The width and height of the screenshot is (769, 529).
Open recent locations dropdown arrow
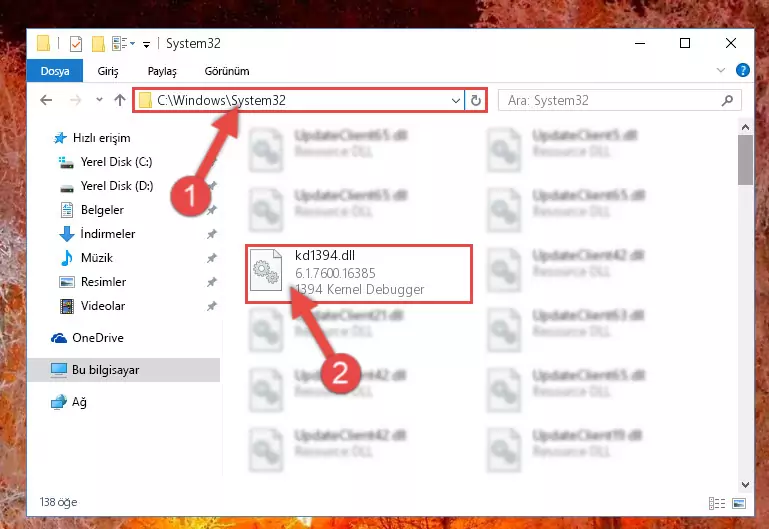pyautogui.click(x=99, y=100)
